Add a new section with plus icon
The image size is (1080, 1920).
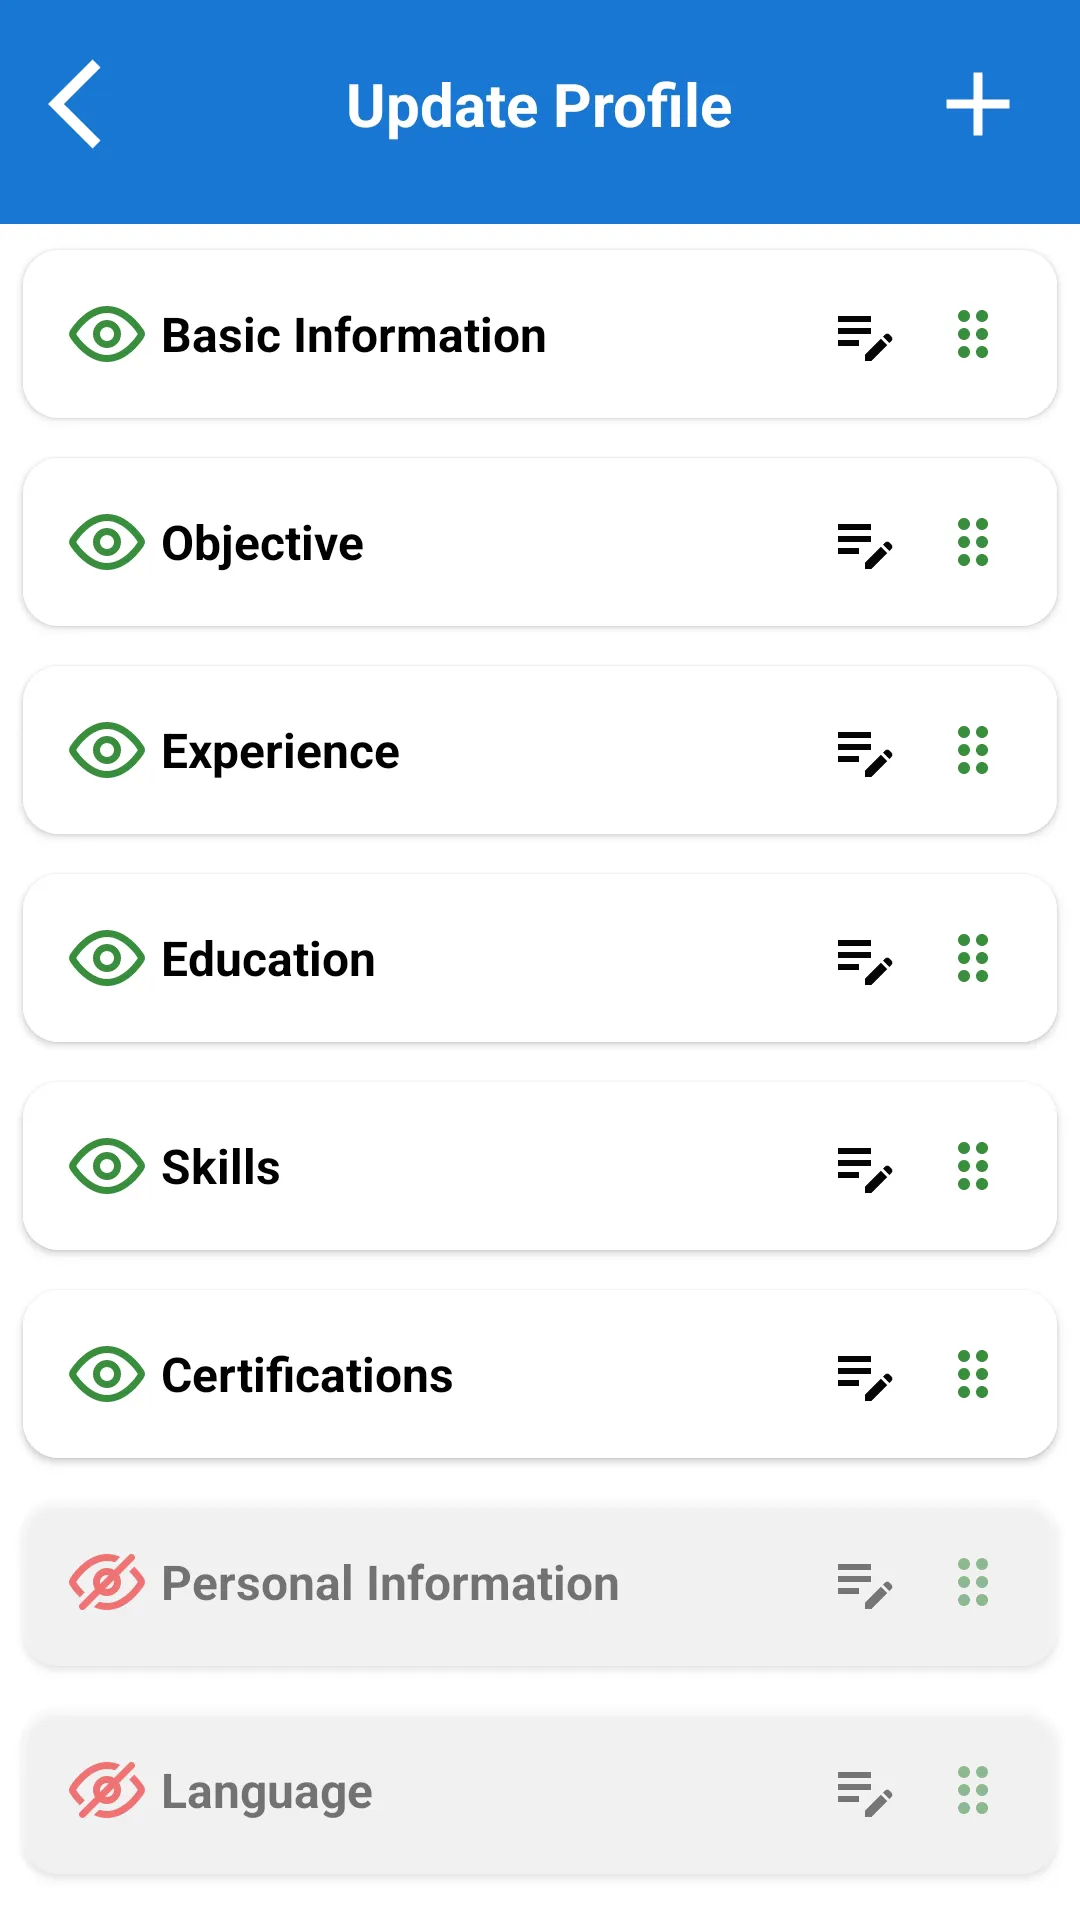pyautogui.click(x=977, y=104)
